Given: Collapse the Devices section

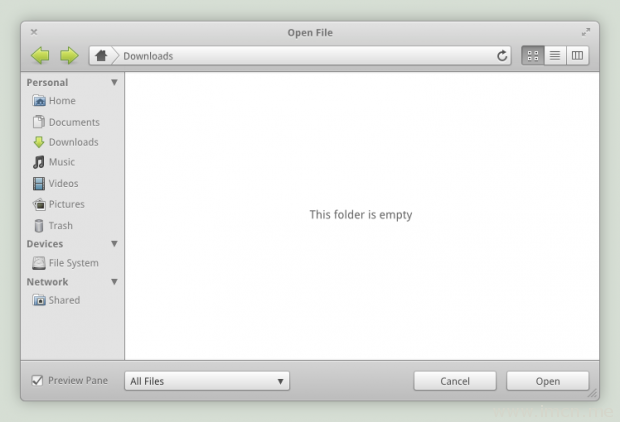Looking at the screenshot, I should pos(114,244).
